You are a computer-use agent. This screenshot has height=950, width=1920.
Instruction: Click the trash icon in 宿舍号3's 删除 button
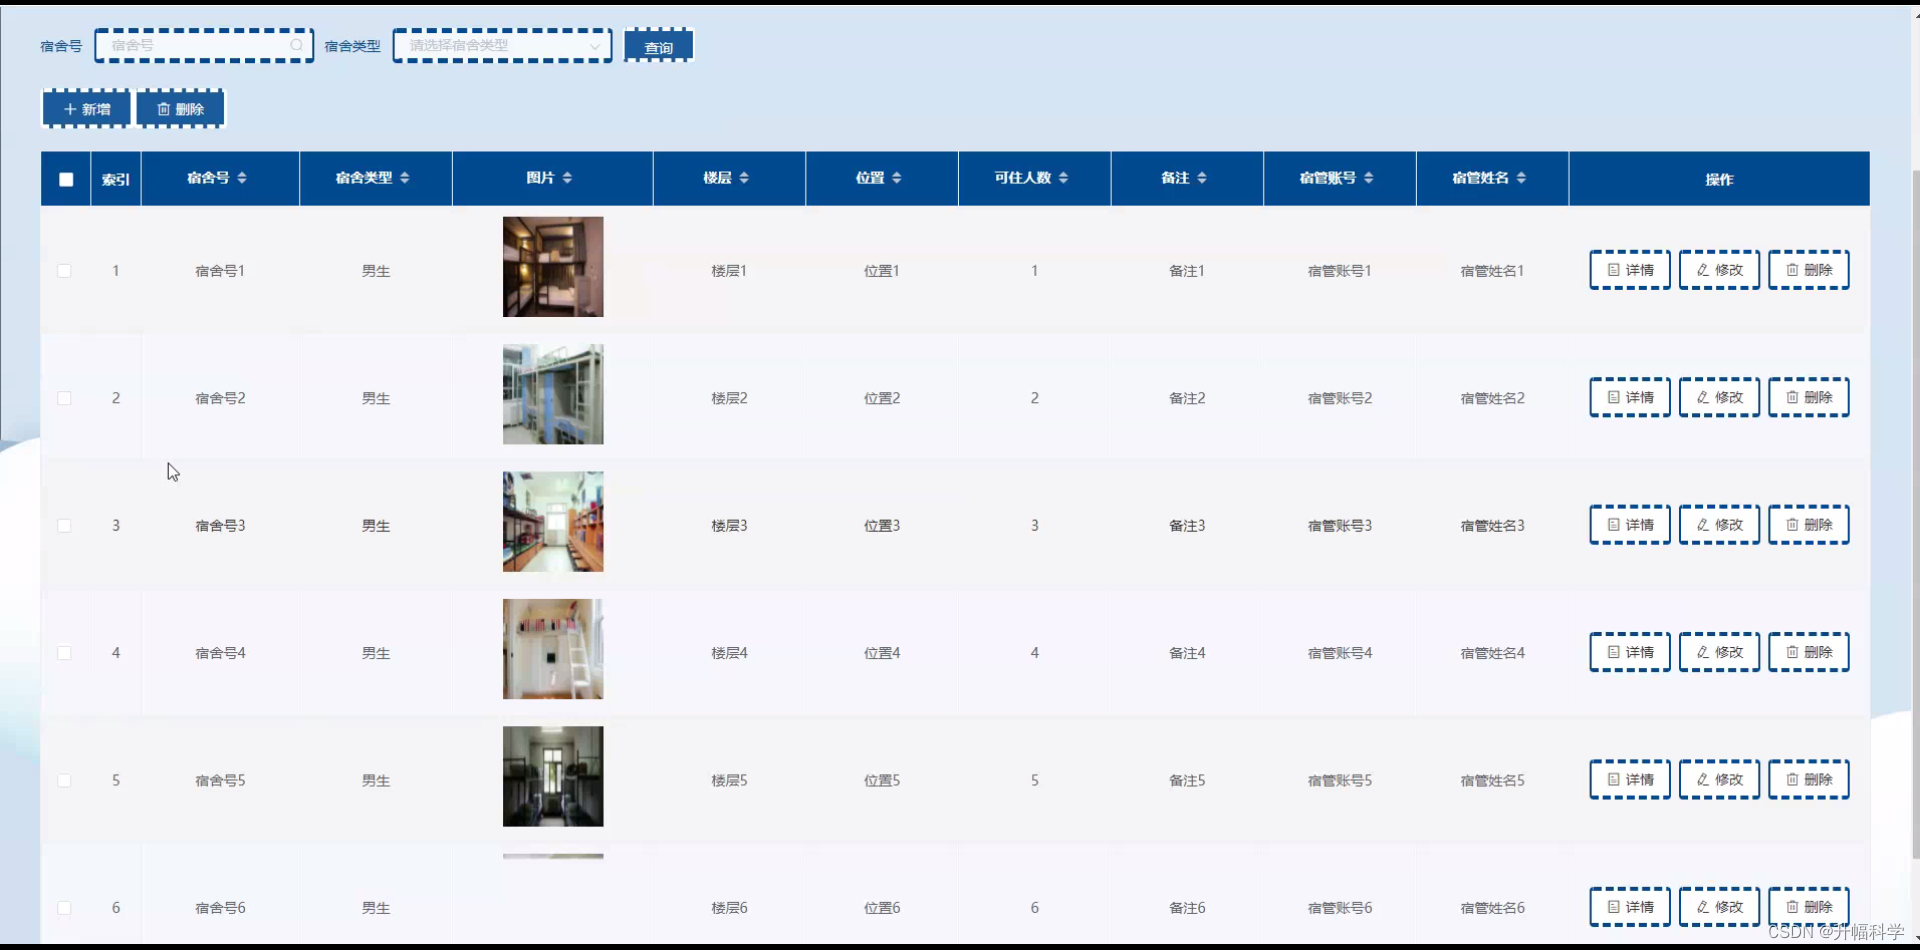[x=1792, y=524]
